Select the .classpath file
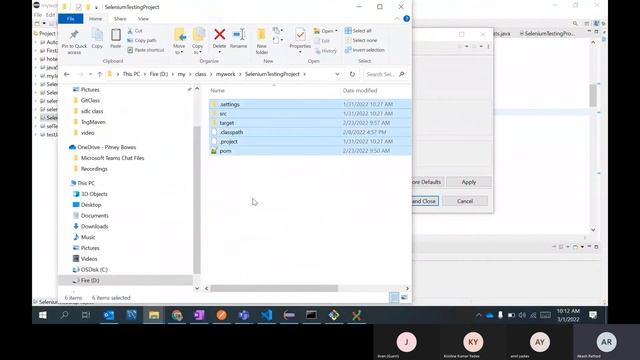 [309, 132]
